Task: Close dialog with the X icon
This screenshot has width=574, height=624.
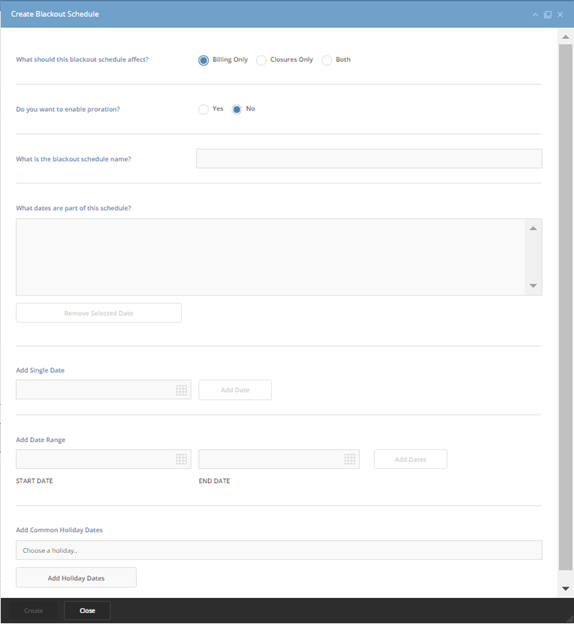Action: [x=560, y=15]
